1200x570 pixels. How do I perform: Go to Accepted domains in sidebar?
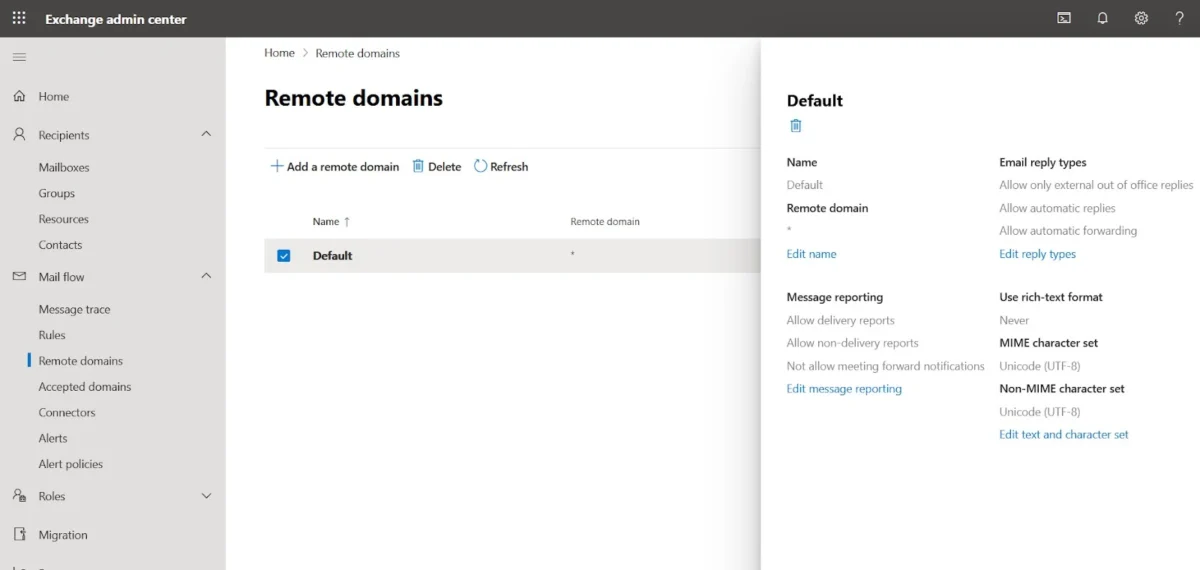85,387
